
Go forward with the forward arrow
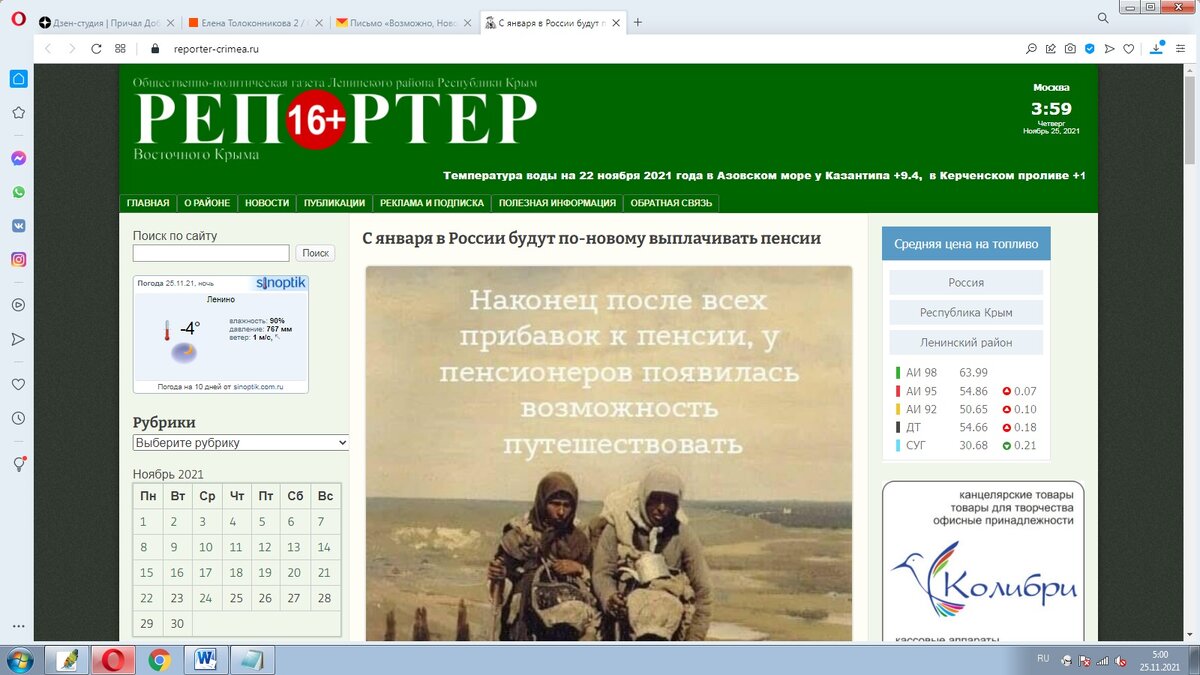coord(72,48)
